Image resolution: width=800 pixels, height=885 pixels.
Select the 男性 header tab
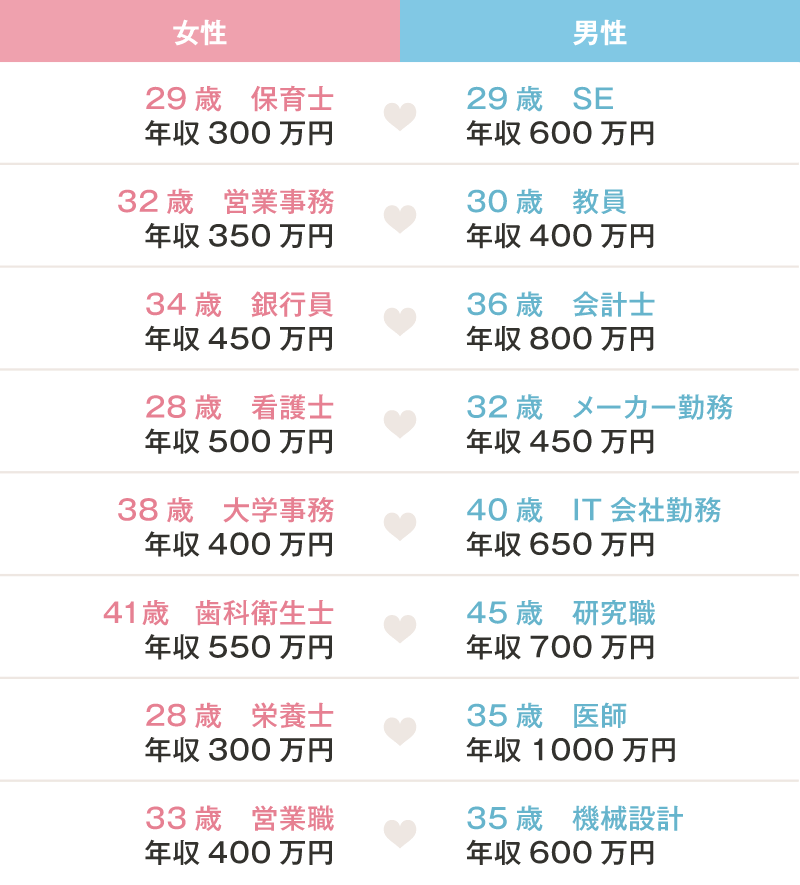600,32
